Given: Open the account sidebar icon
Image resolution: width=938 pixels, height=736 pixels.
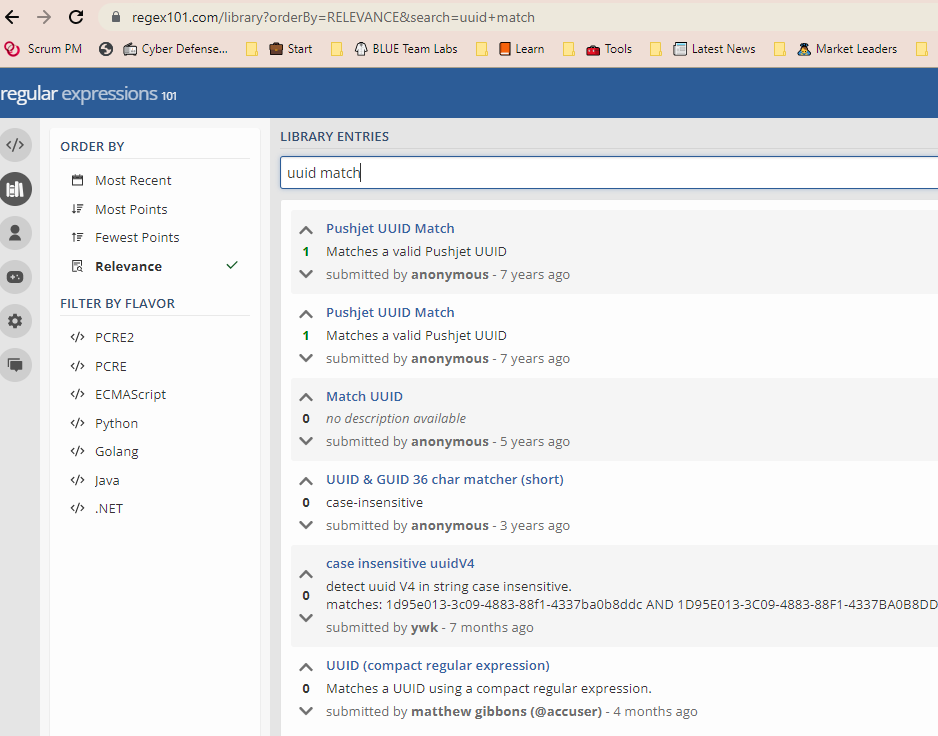Looking at the screenshot, I should pyautogui.click(x=15, y=233).
